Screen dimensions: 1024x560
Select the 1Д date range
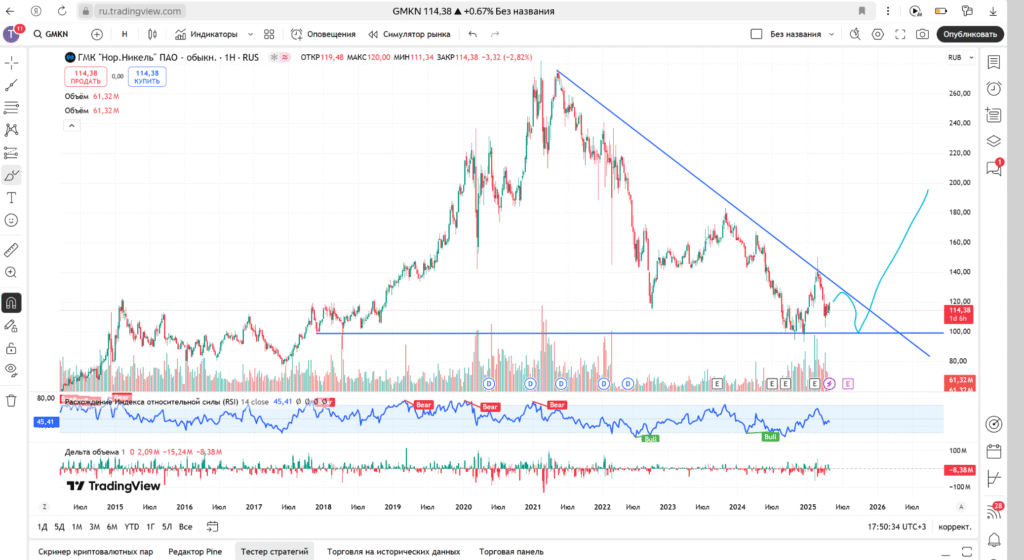pyautogui.click(x=42, y=527)
